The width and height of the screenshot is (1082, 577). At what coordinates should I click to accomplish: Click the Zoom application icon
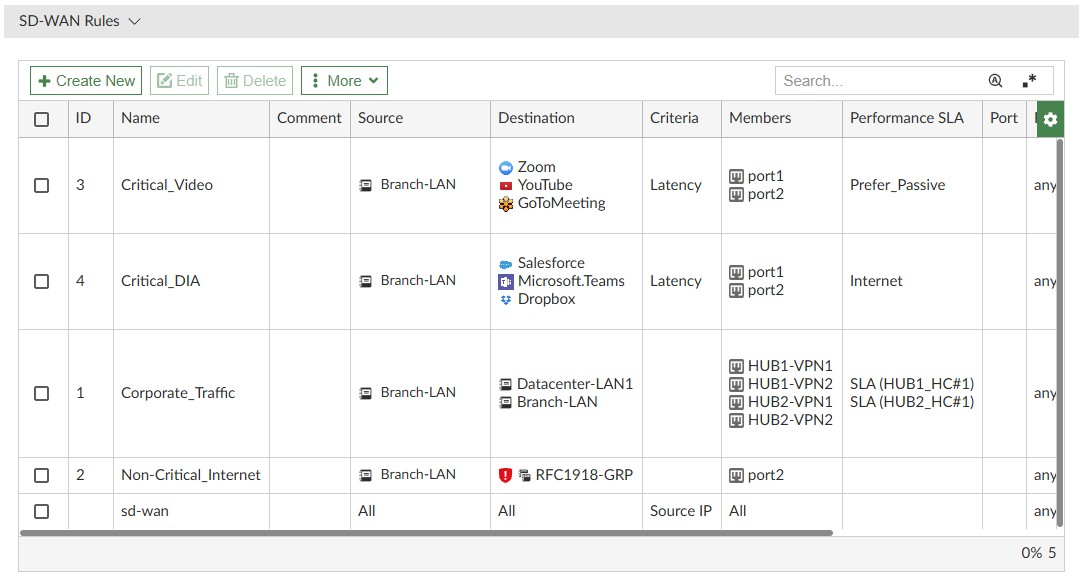[x=505, y=167]
